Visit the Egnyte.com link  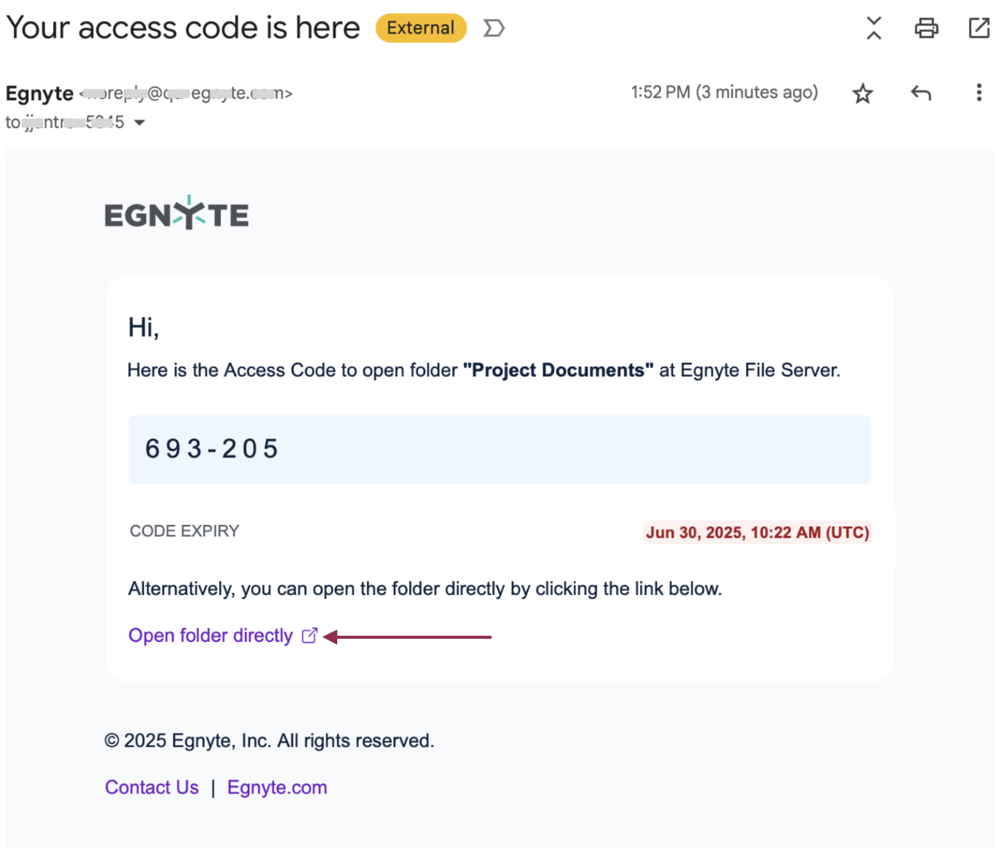coord(277,787)
